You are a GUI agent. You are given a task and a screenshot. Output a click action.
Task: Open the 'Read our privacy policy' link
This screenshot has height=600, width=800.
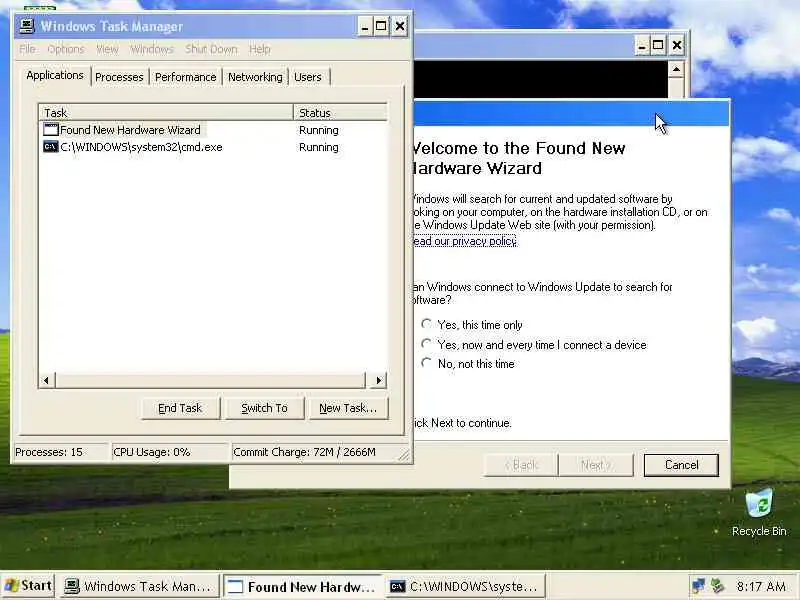[x=465, y=241]
